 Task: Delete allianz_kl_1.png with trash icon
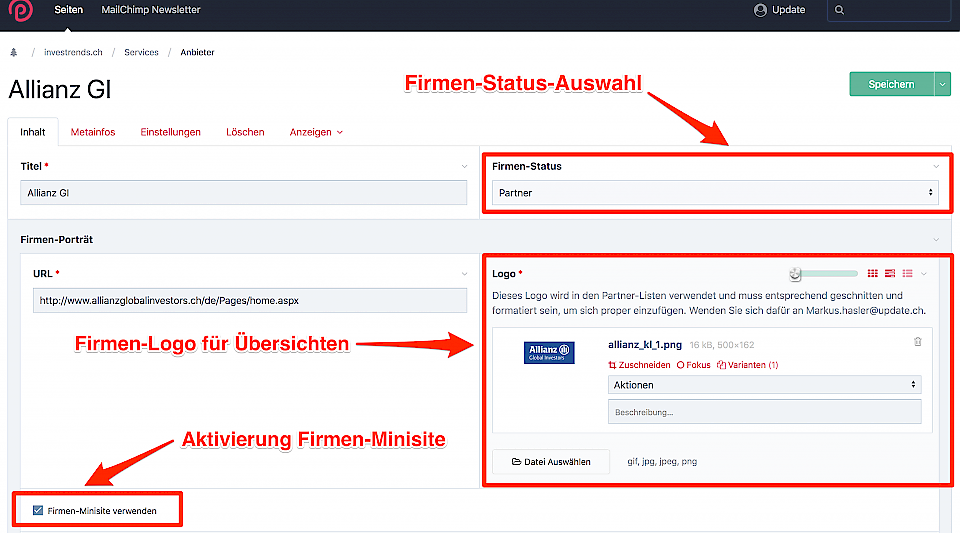tap(917, 342)
